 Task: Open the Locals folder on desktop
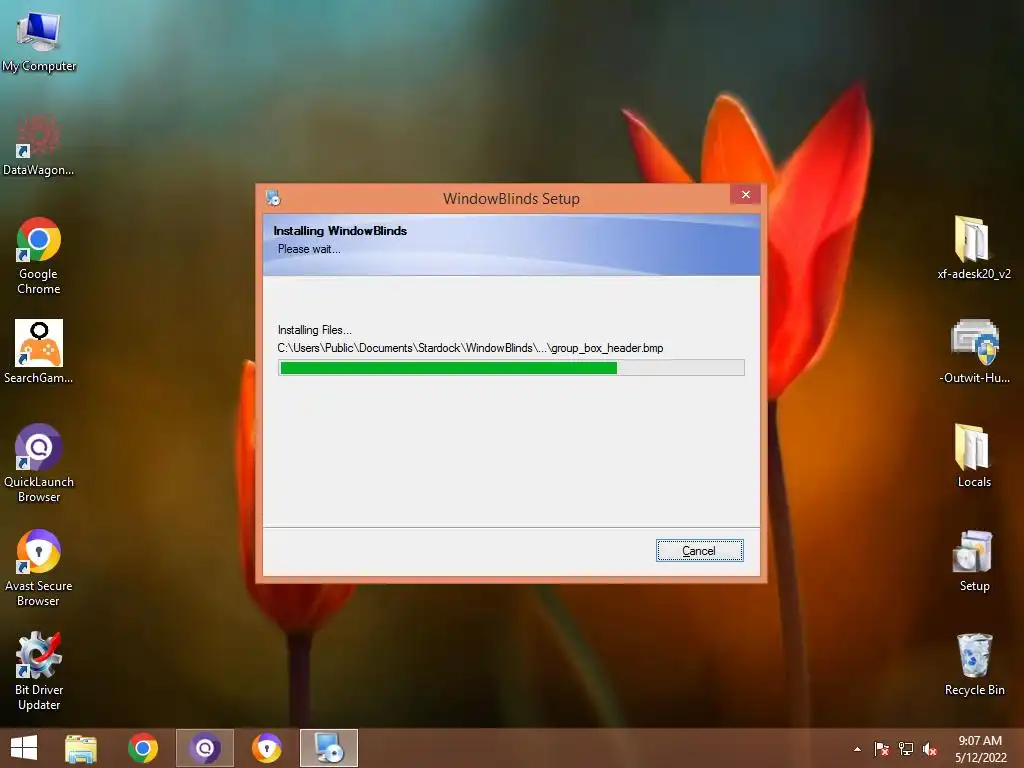point(974,455)
